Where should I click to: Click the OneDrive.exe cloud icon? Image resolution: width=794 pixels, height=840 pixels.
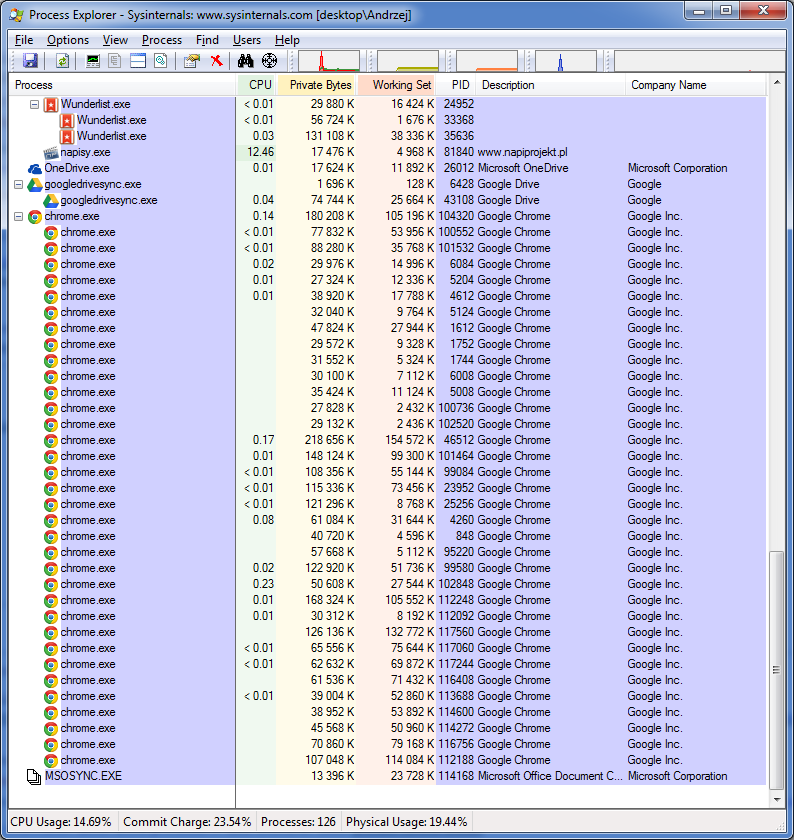[x=35, y=169]
